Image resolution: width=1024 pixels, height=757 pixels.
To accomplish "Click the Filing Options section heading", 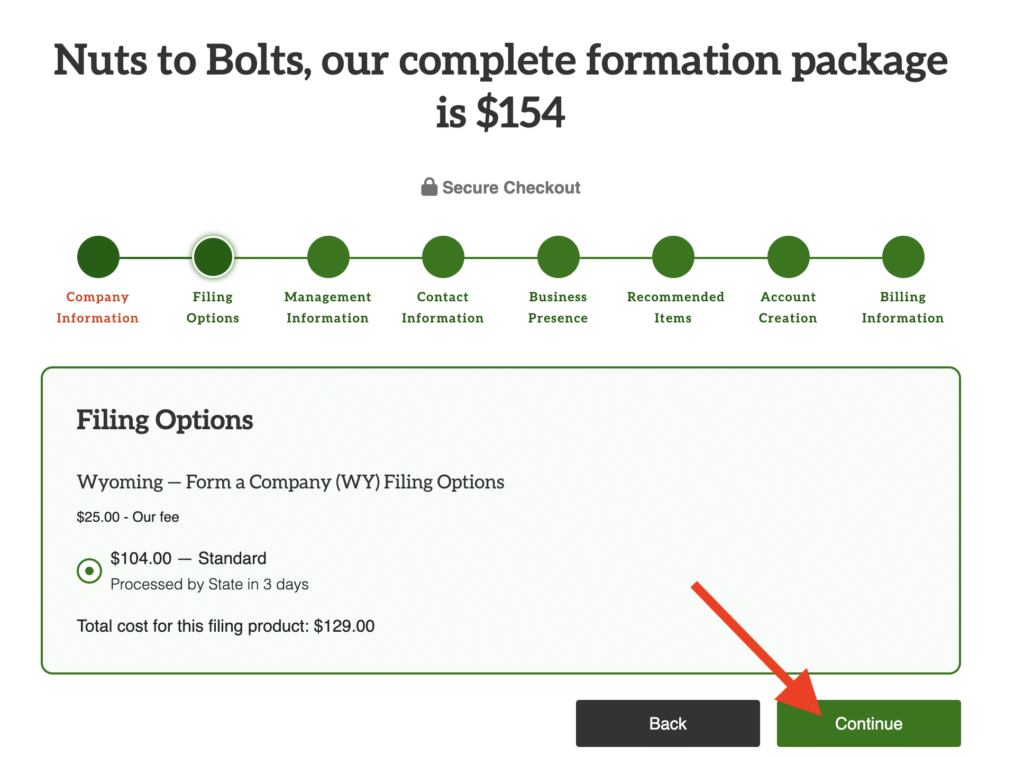I will 165,420.
